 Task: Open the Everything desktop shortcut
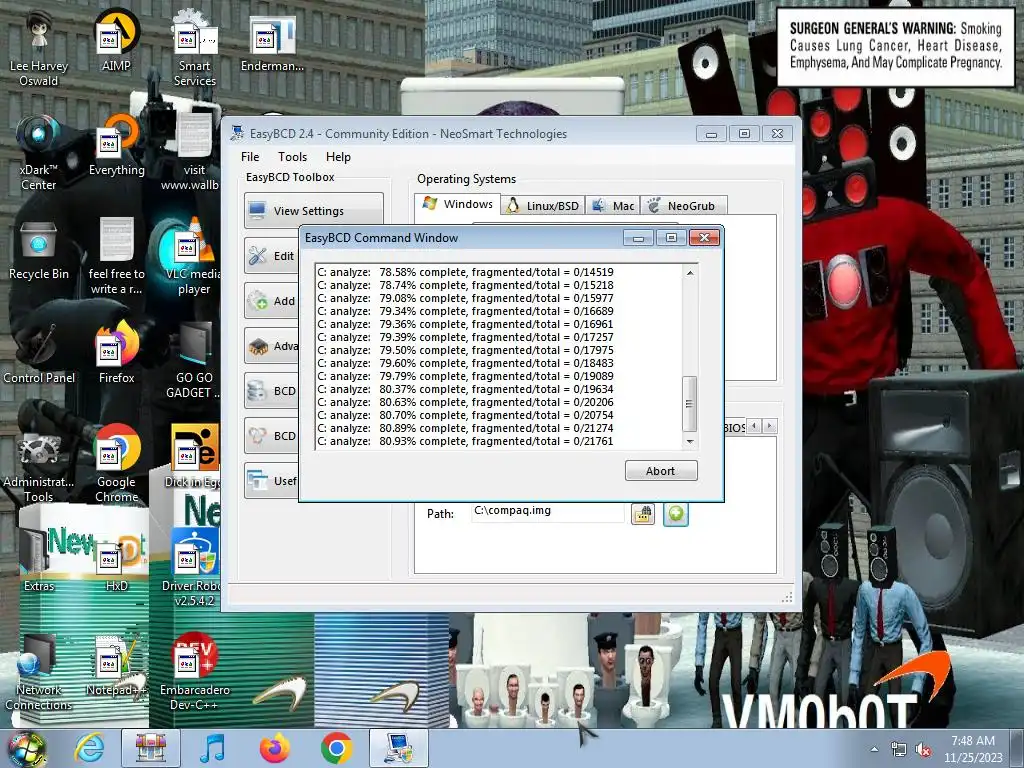116,146
